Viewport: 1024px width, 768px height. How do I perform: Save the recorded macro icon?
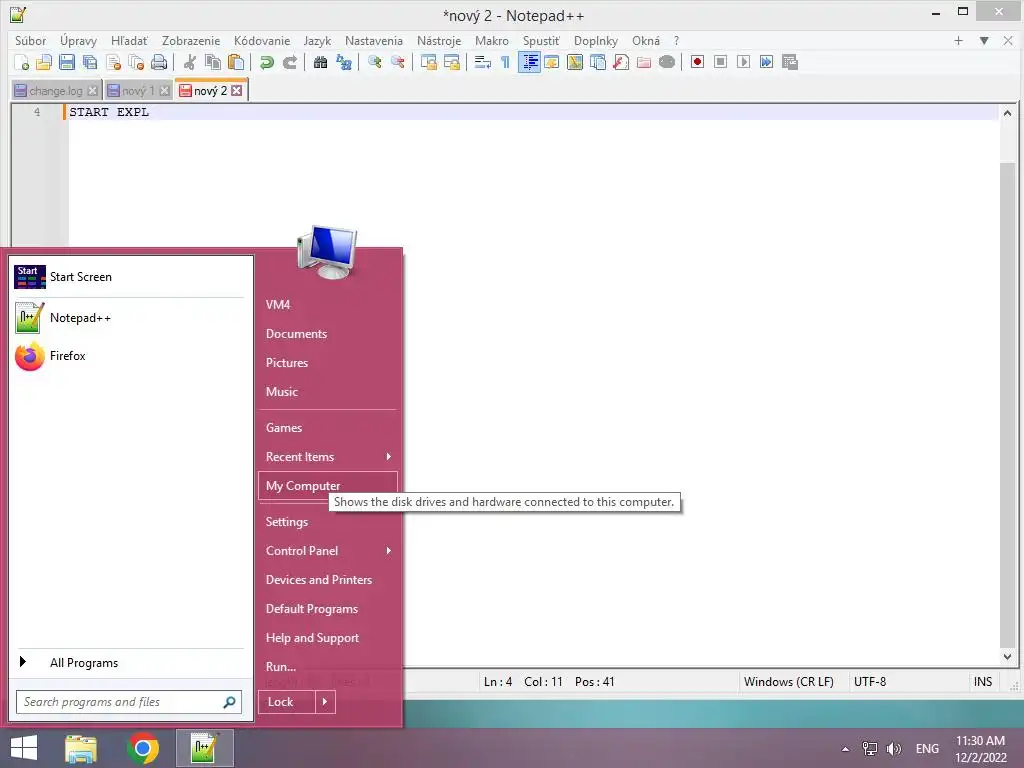(790, 62)
